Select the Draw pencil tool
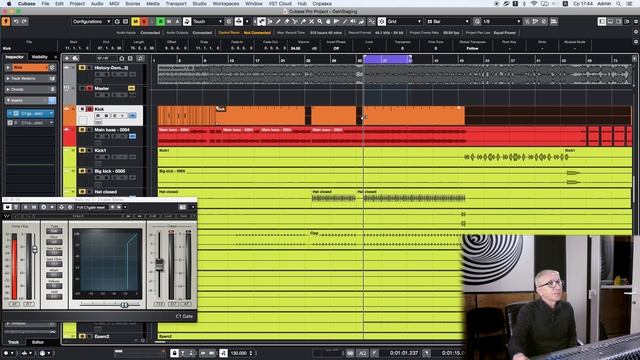The width and height of the screenshot is (640, 360). tap(278, 21)
